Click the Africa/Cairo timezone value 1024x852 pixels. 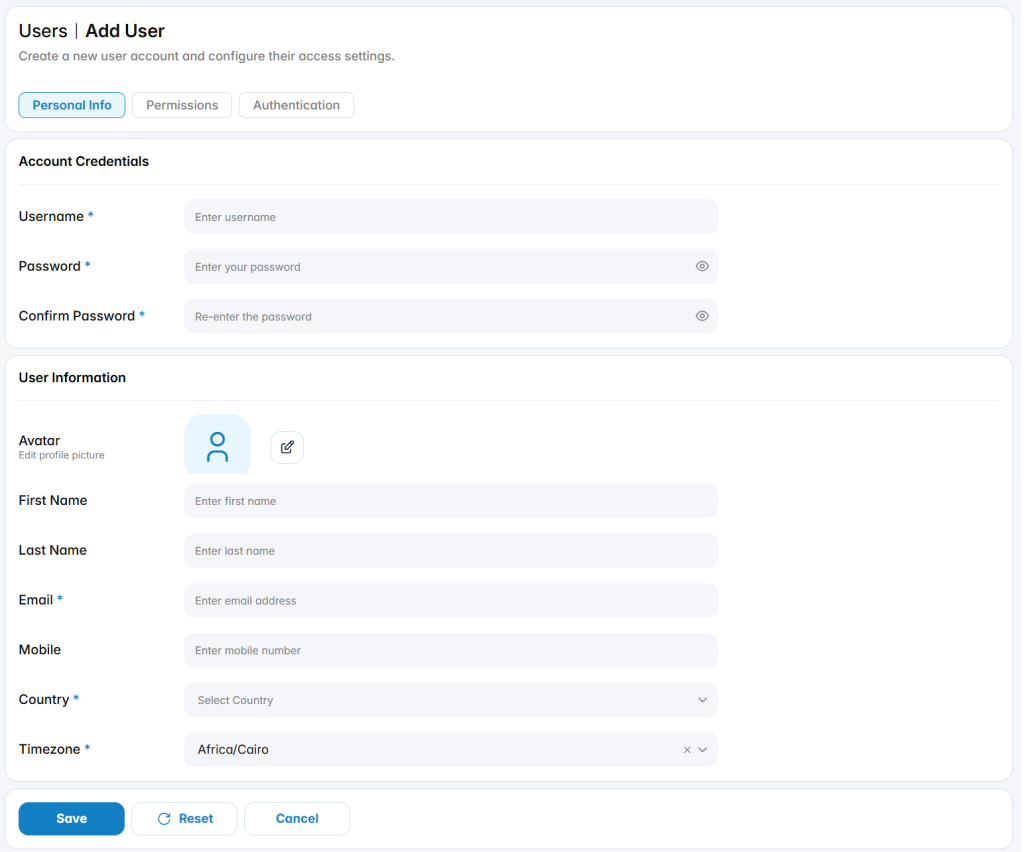click(x=233, y=749)
